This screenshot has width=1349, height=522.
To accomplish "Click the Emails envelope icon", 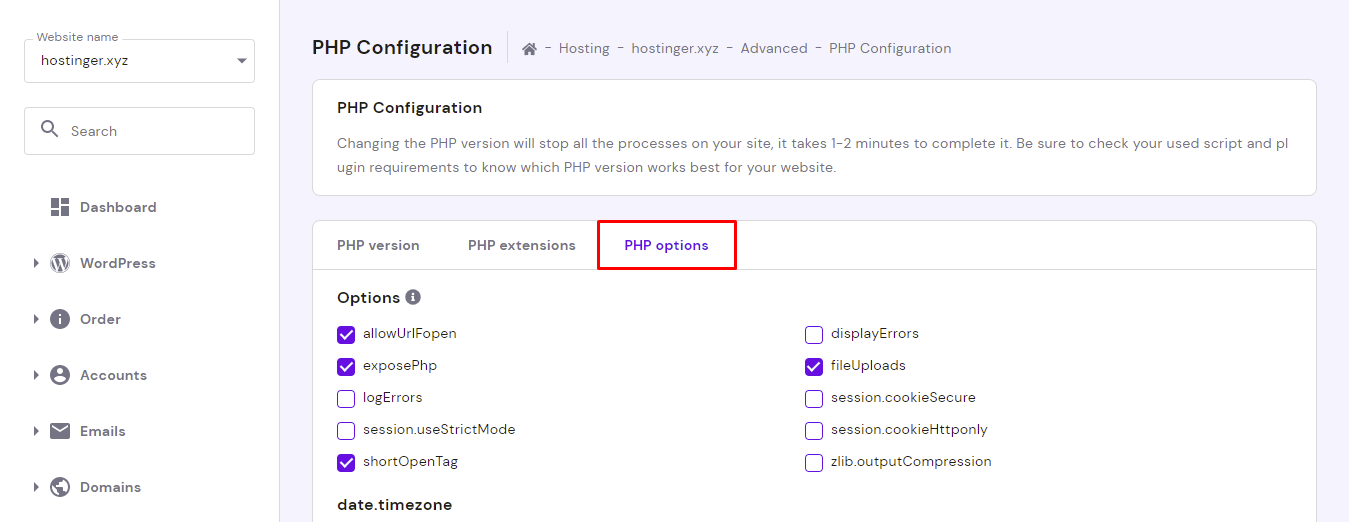I will (60, 431).
